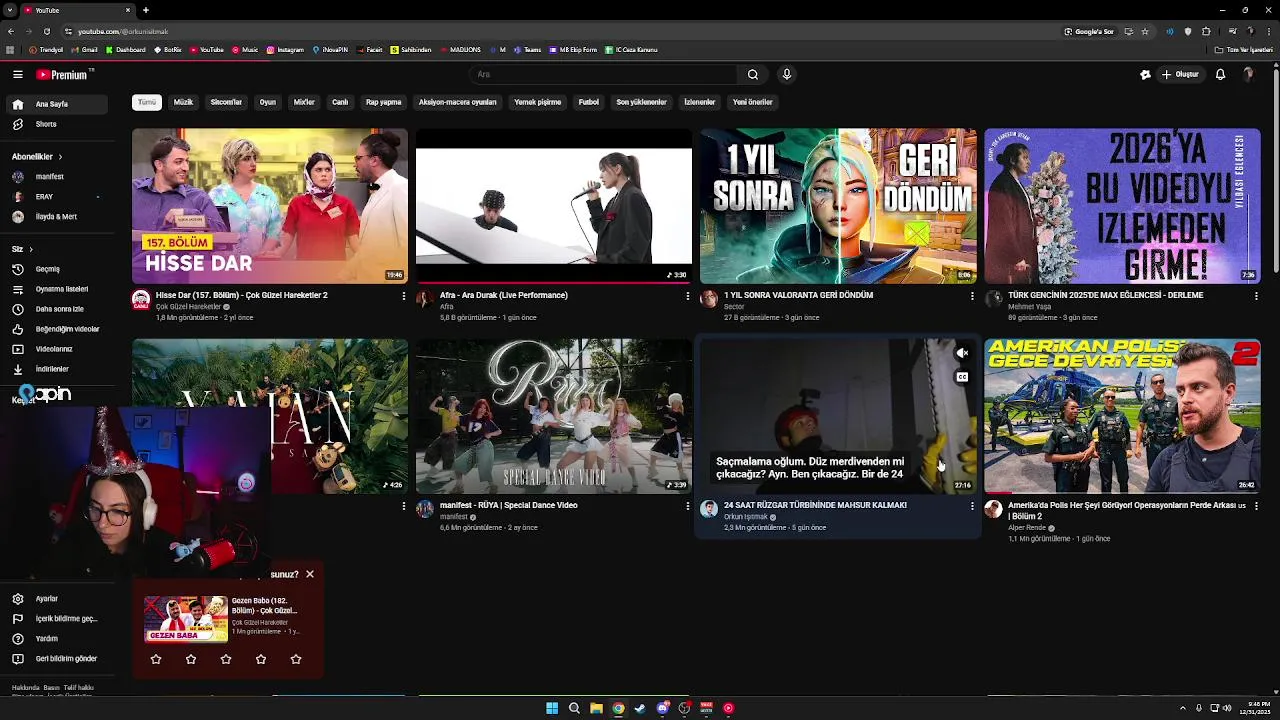The image size is (1280, 720).
Task: Click the Ara search input field
Action: [x=603, y=74]
